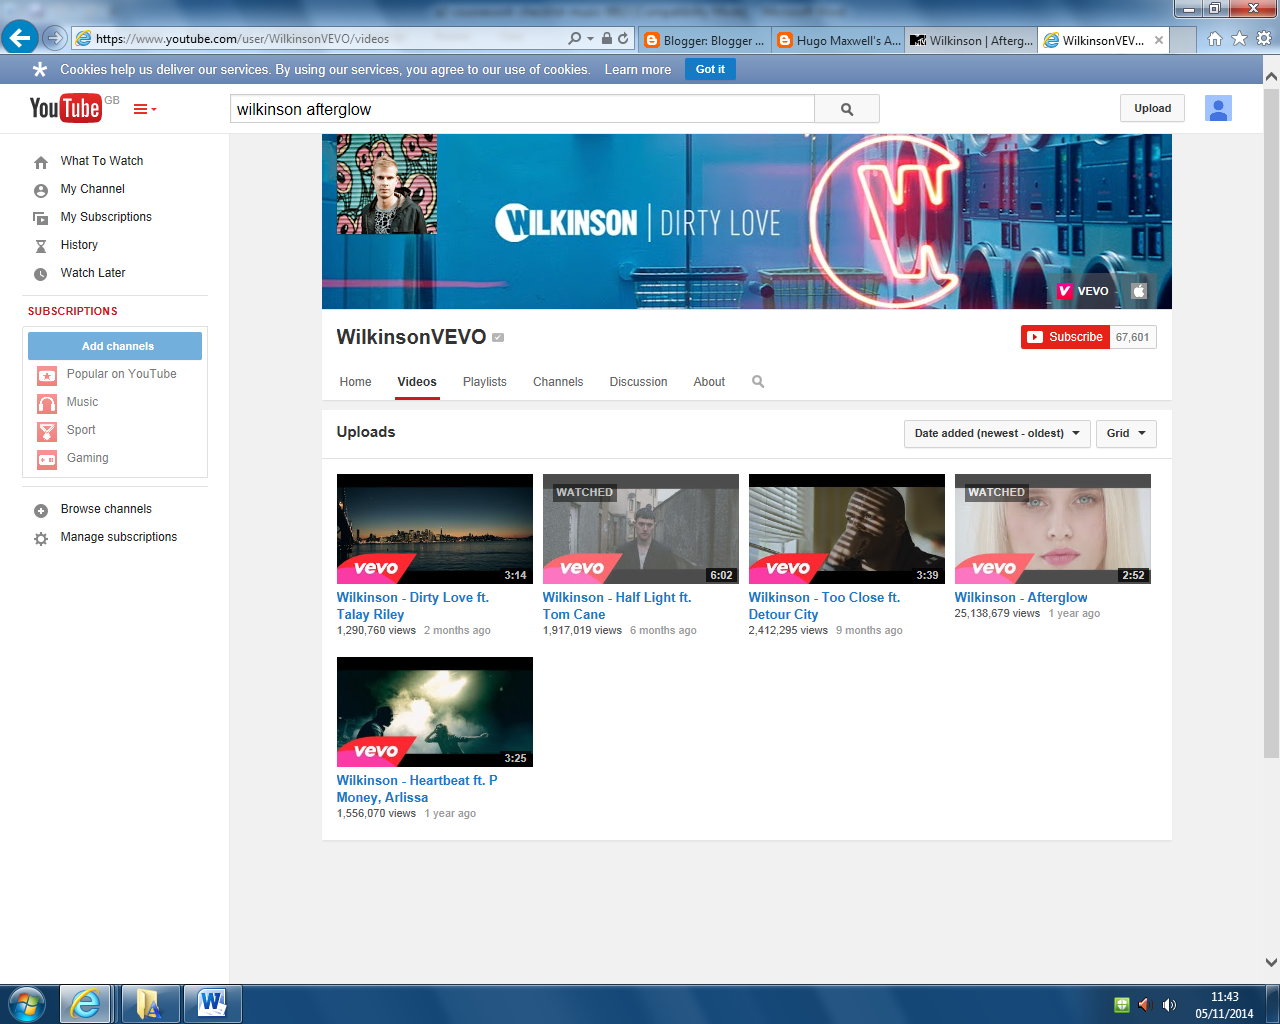Click the channel profile picture on banner

[x=387, y=184]
